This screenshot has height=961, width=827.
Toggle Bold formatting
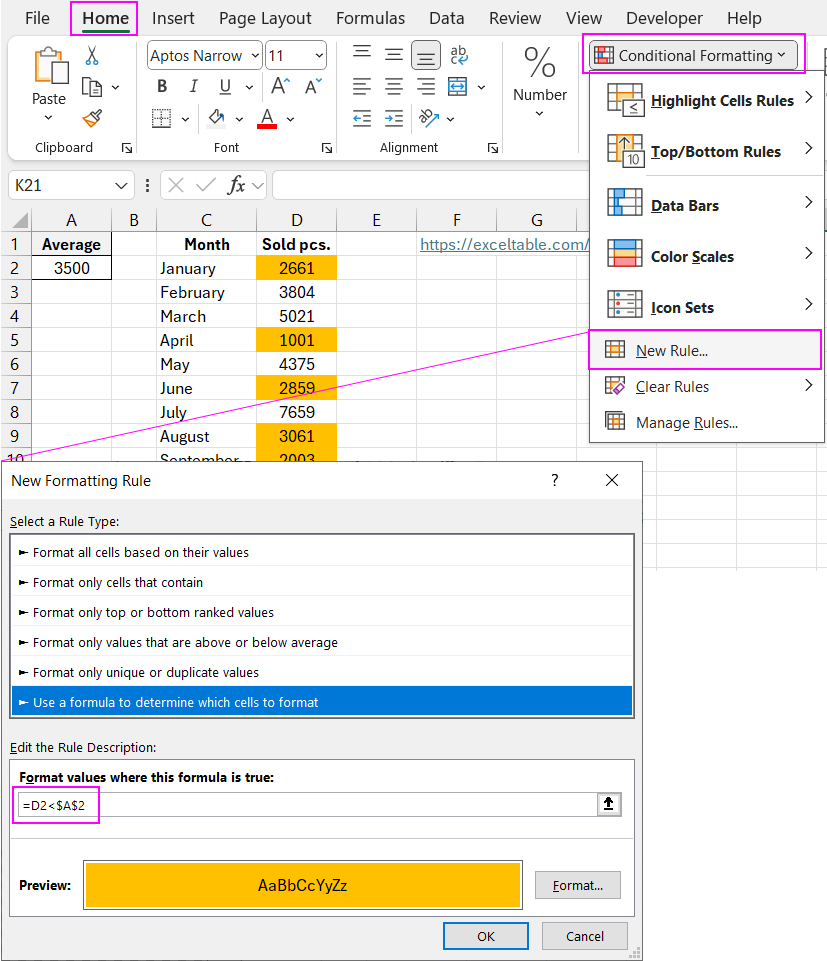[162, 87]
